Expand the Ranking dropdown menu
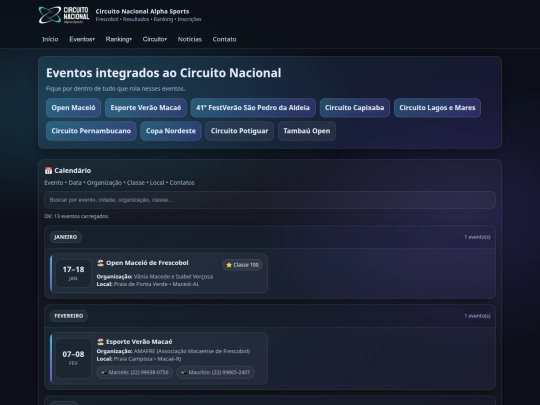Image resolution: width=540 pixels, height=405 pixels. (118, 39)
